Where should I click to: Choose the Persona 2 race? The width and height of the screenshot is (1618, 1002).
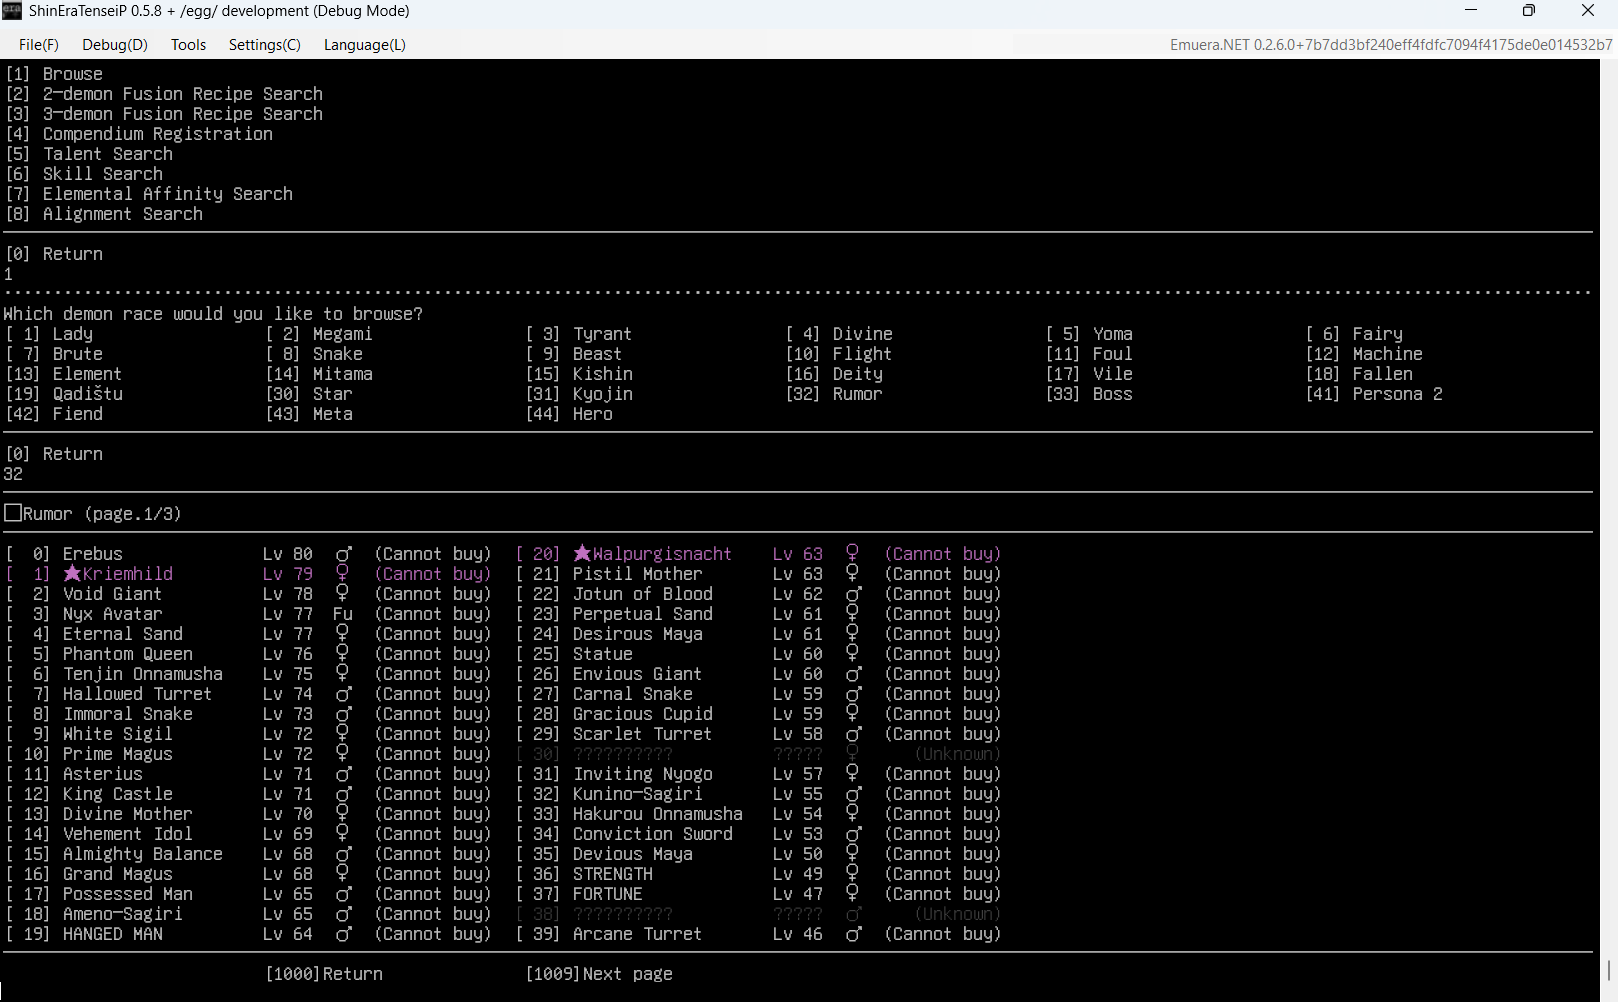(1374, 394)
